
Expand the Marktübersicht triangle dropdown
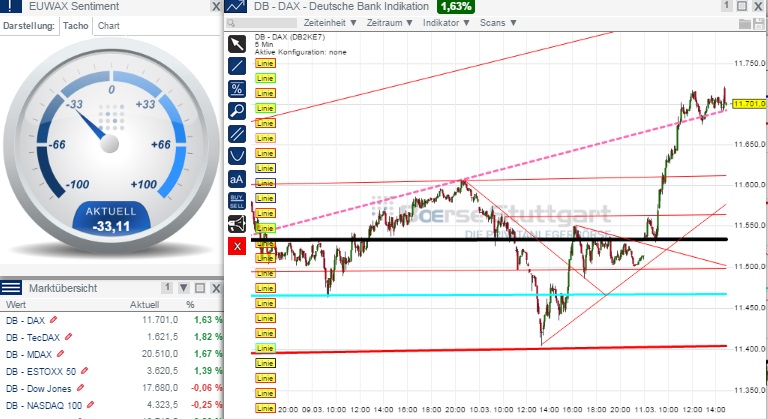click(184, 288)
